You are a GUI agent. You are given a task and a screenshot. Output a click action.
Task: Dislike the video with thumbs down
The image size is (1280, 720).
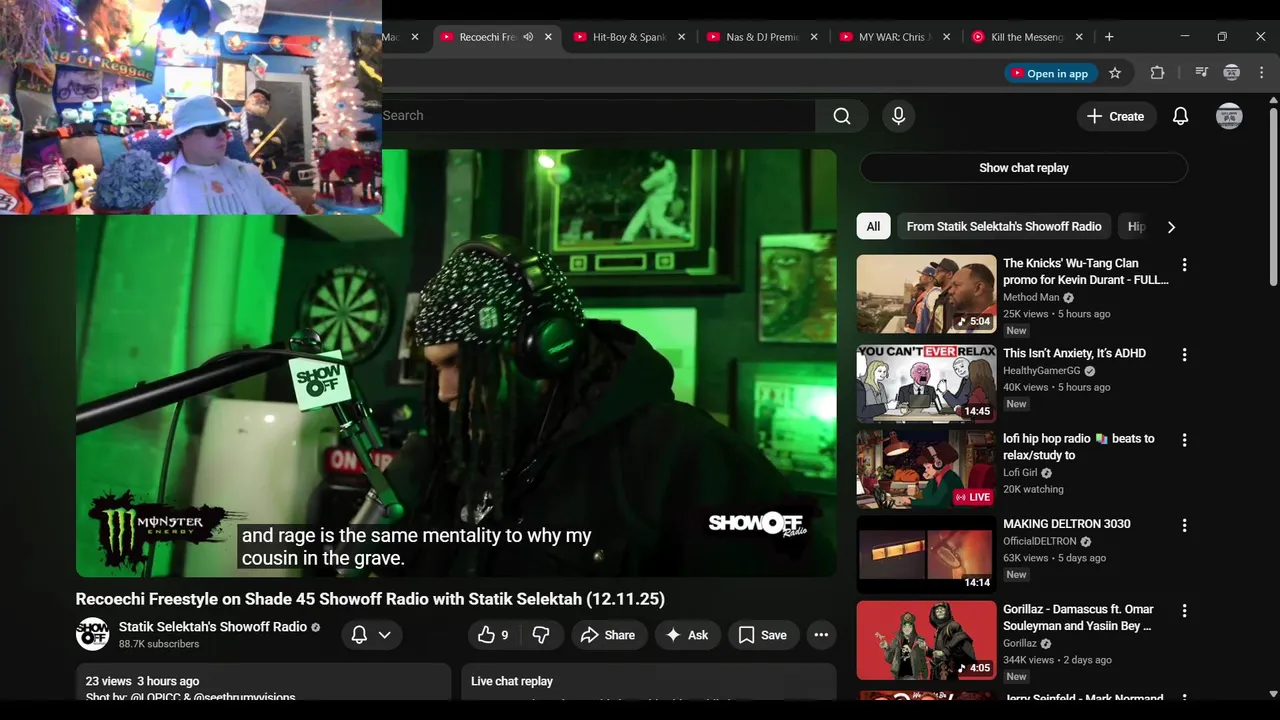[x=541, y=635]
